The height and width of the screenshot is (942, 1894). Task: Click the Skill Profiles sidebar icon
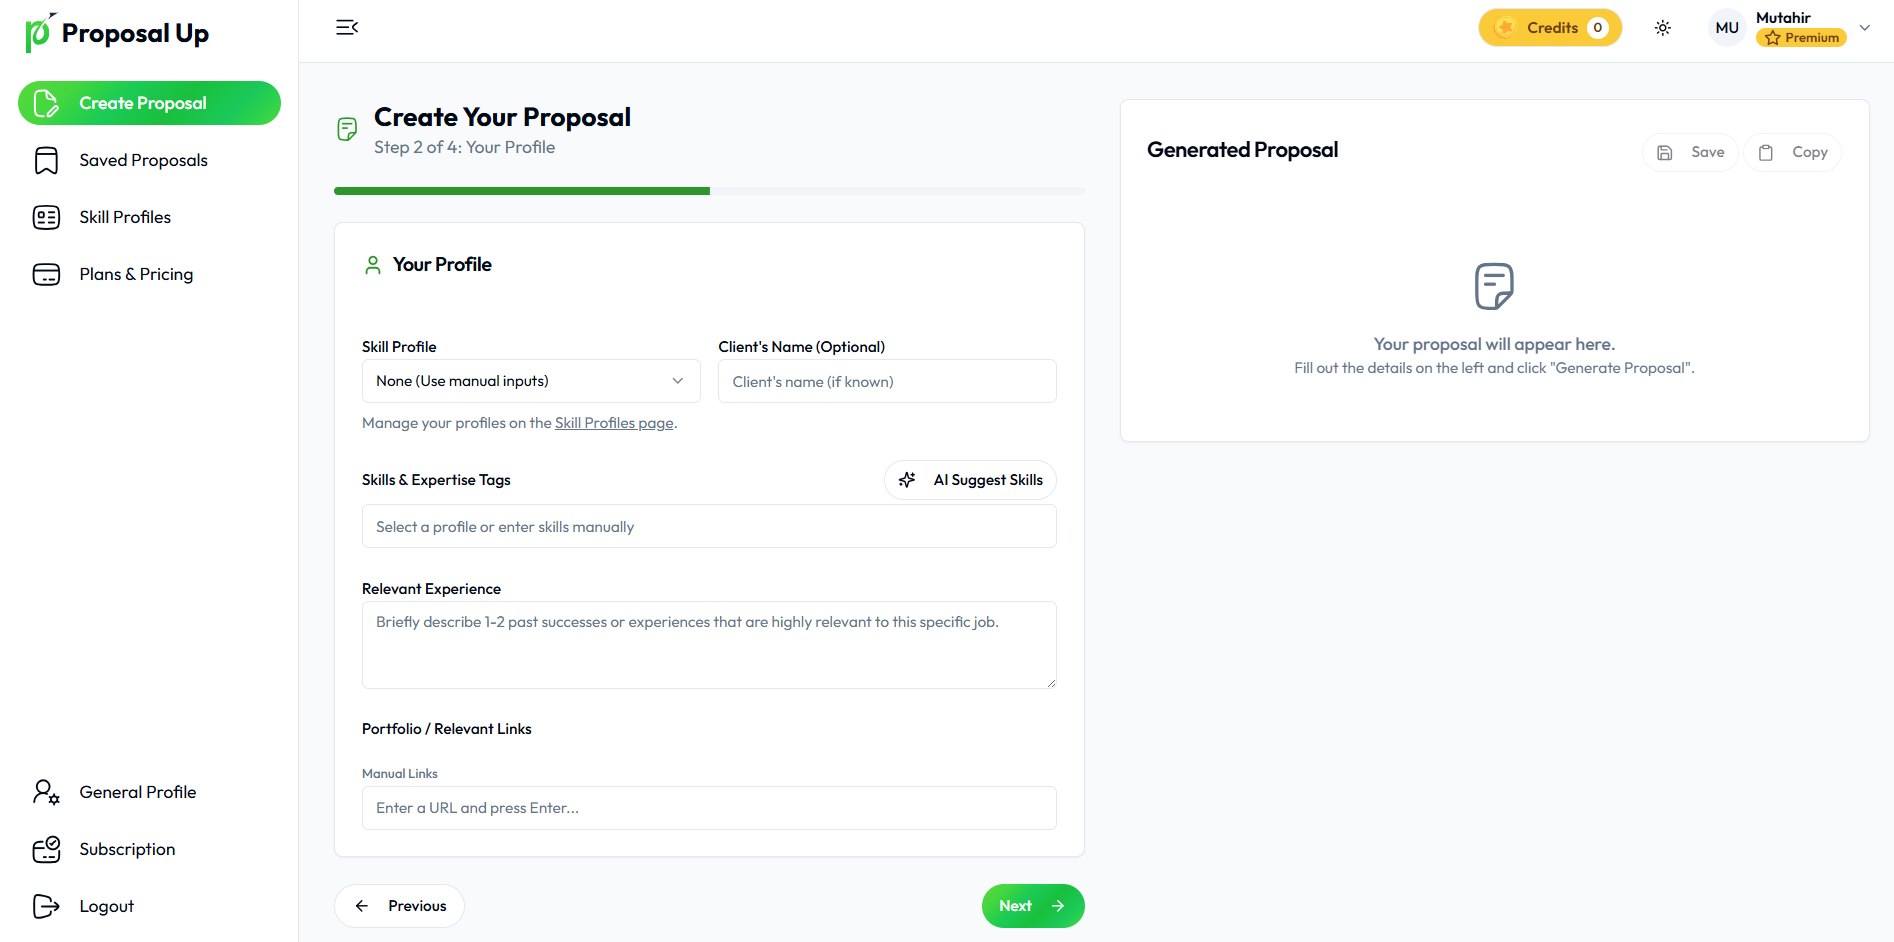click(46, 217)
